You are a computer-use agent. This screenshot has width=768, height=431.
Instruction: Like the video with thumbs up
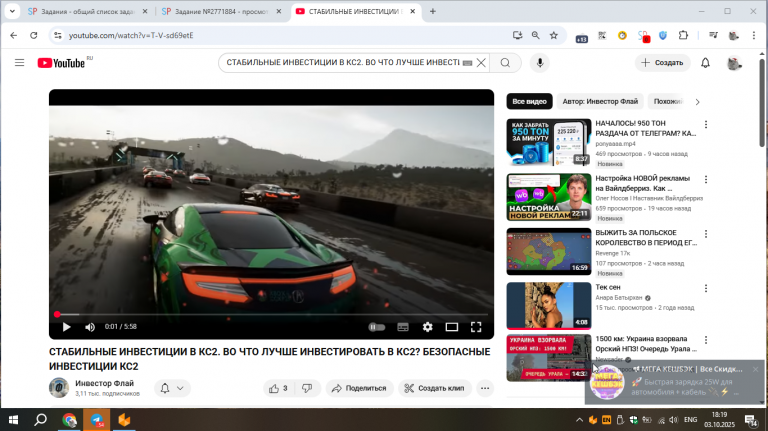(x=278, y=388)
